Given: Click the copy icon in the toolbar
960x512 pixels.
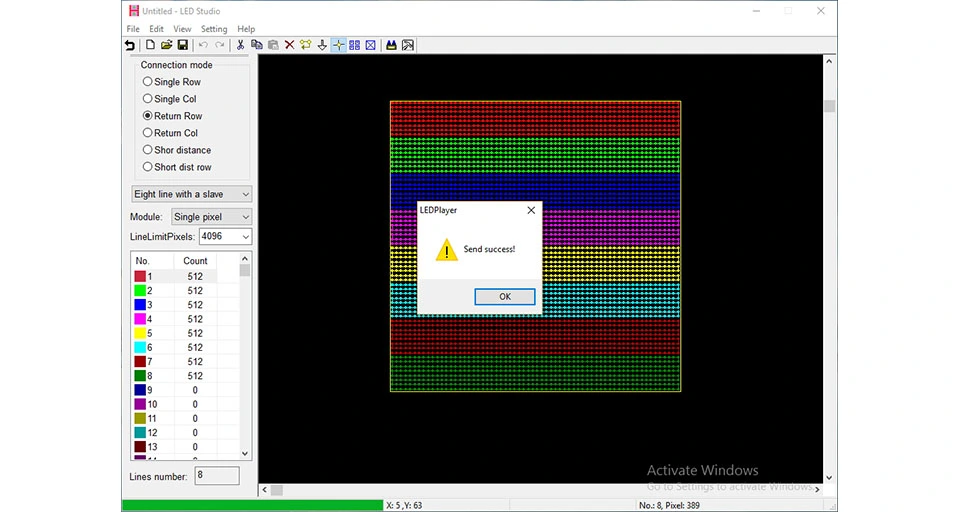Looking at the screenshot, I should tap(257, 45).
